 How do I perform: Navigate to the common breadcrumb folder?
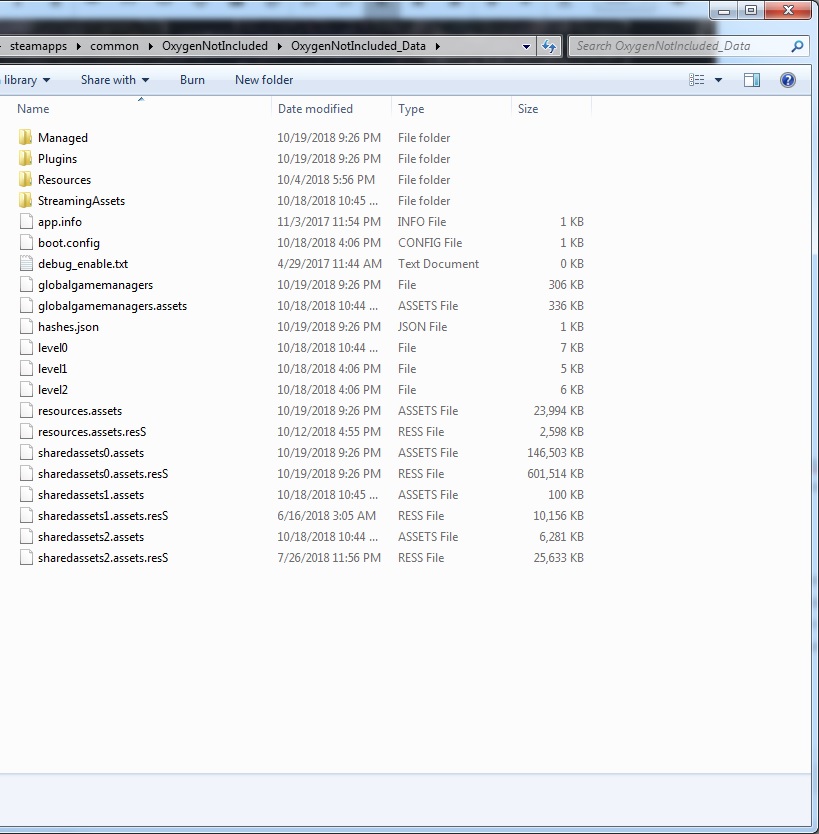[x=114, y=46]
